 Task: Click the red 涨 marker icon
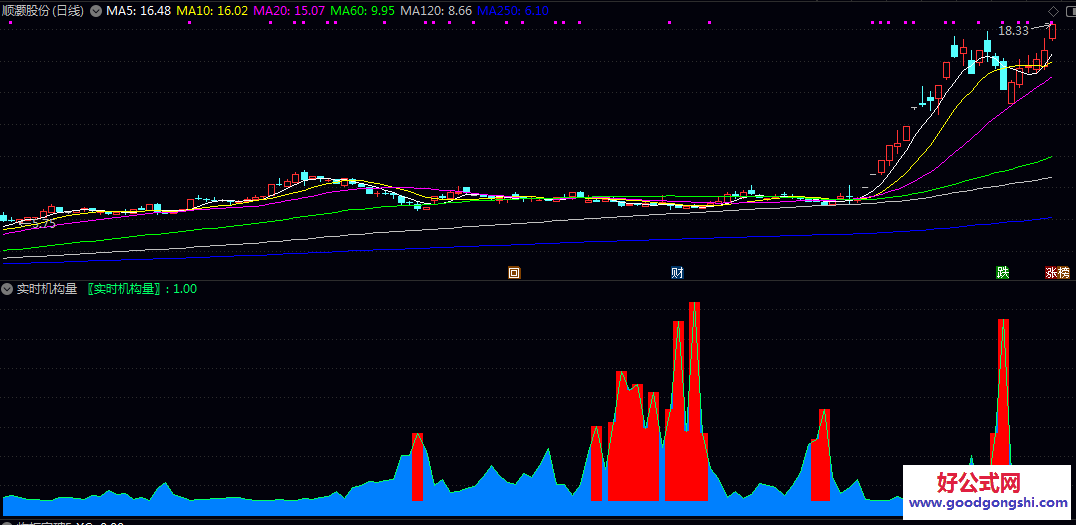1051,273
